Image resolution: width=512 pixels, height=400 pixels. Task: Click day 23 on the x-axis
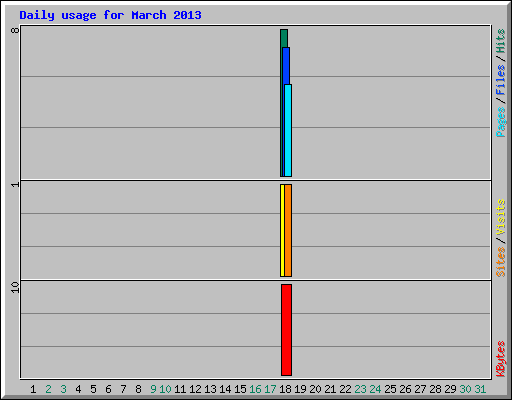[360, 389]
